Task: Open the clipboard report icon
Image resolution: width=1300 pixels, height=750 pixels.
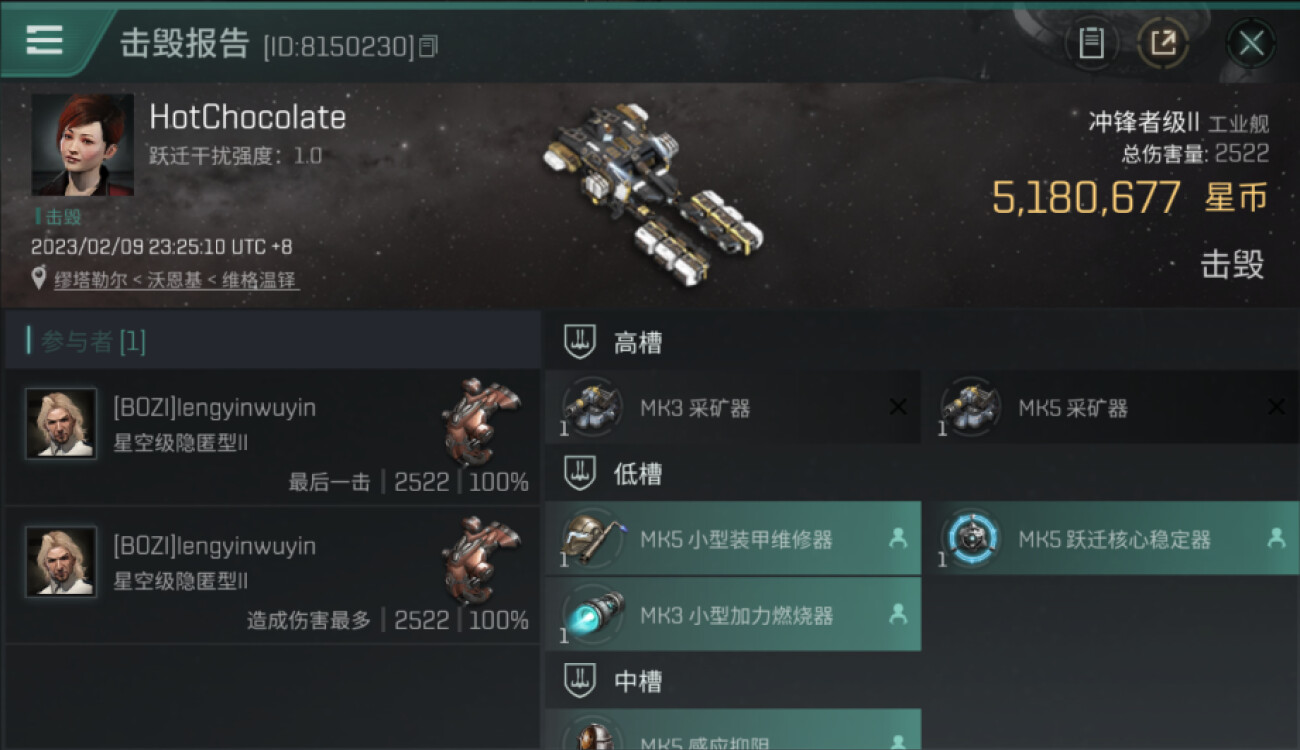Action: coord(1091,43)
